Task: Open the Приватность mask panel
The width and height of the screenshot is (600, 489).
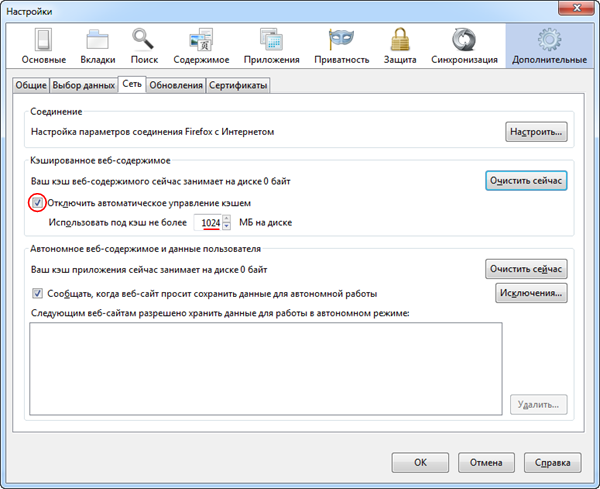Action: [341, 46]
